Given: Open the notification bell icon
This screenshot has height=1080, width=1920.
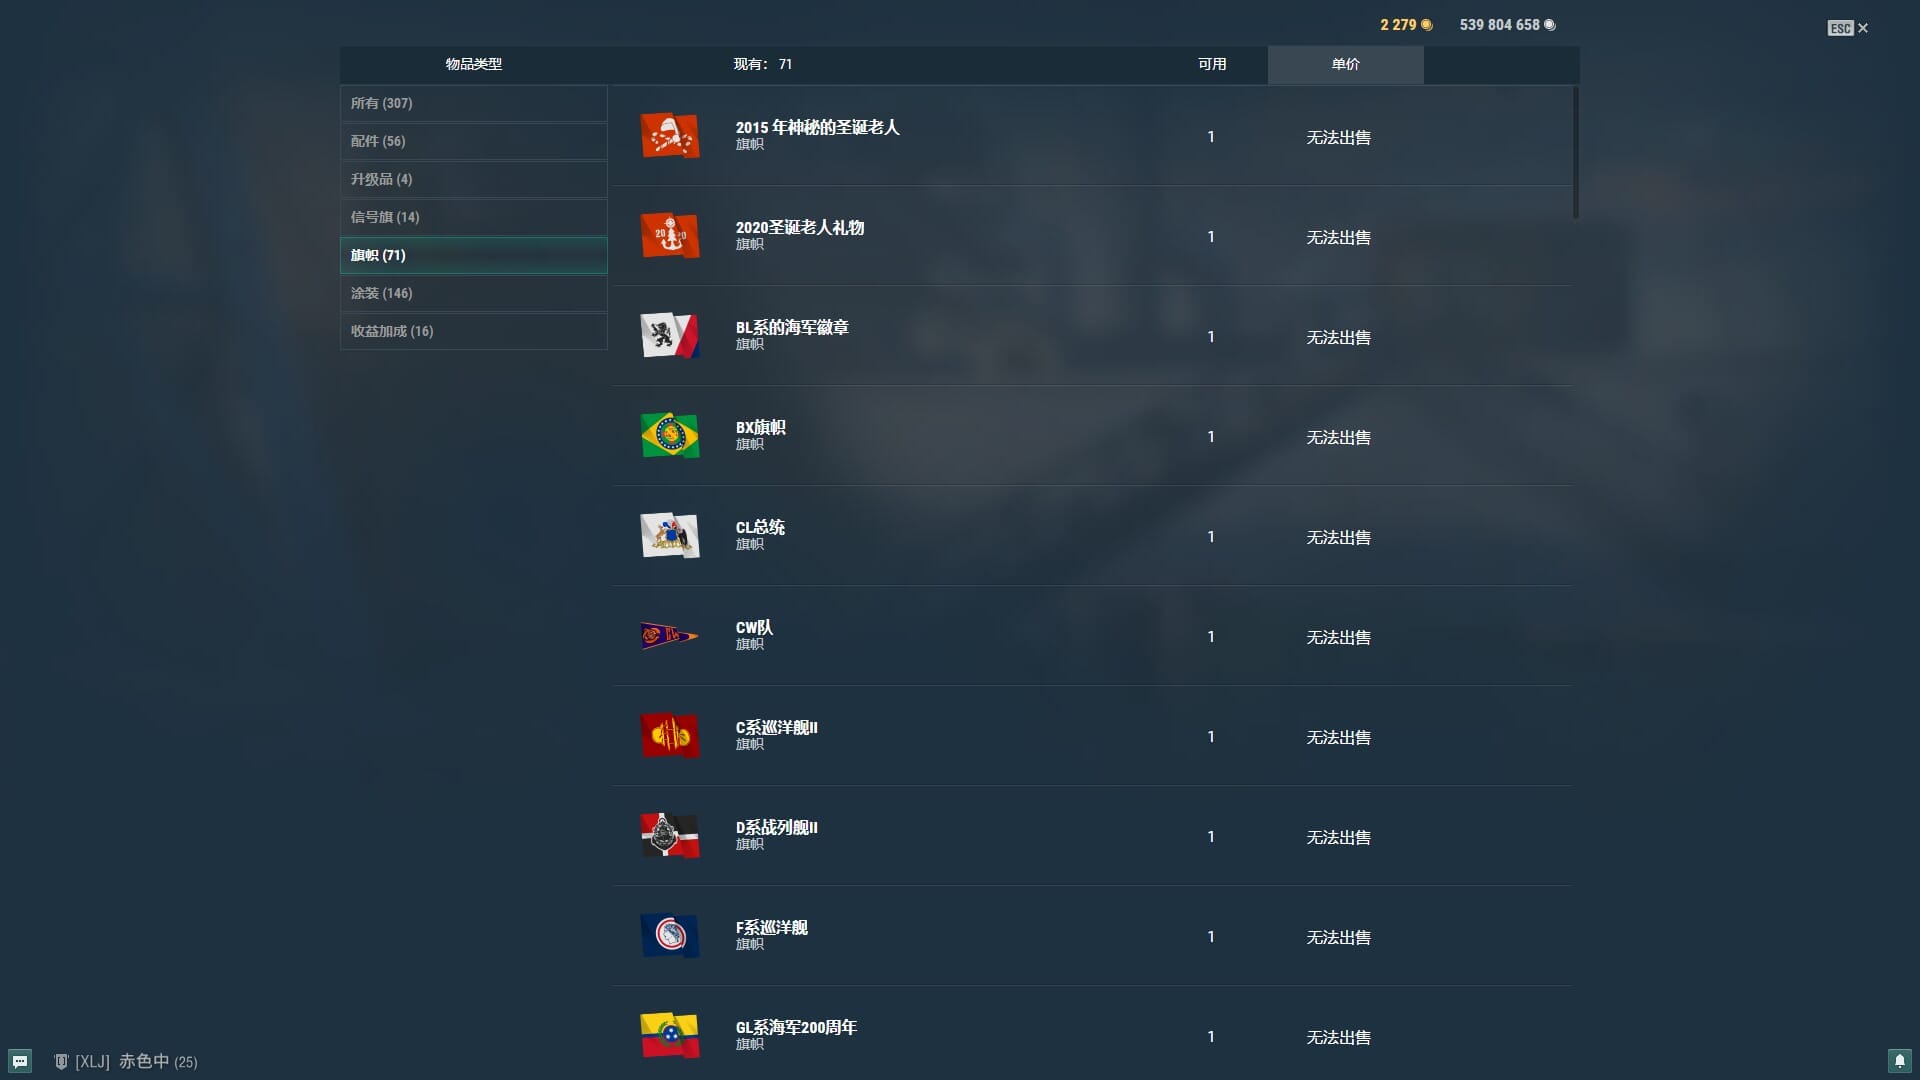Looking at the screenshot, I should 1899,1061.
